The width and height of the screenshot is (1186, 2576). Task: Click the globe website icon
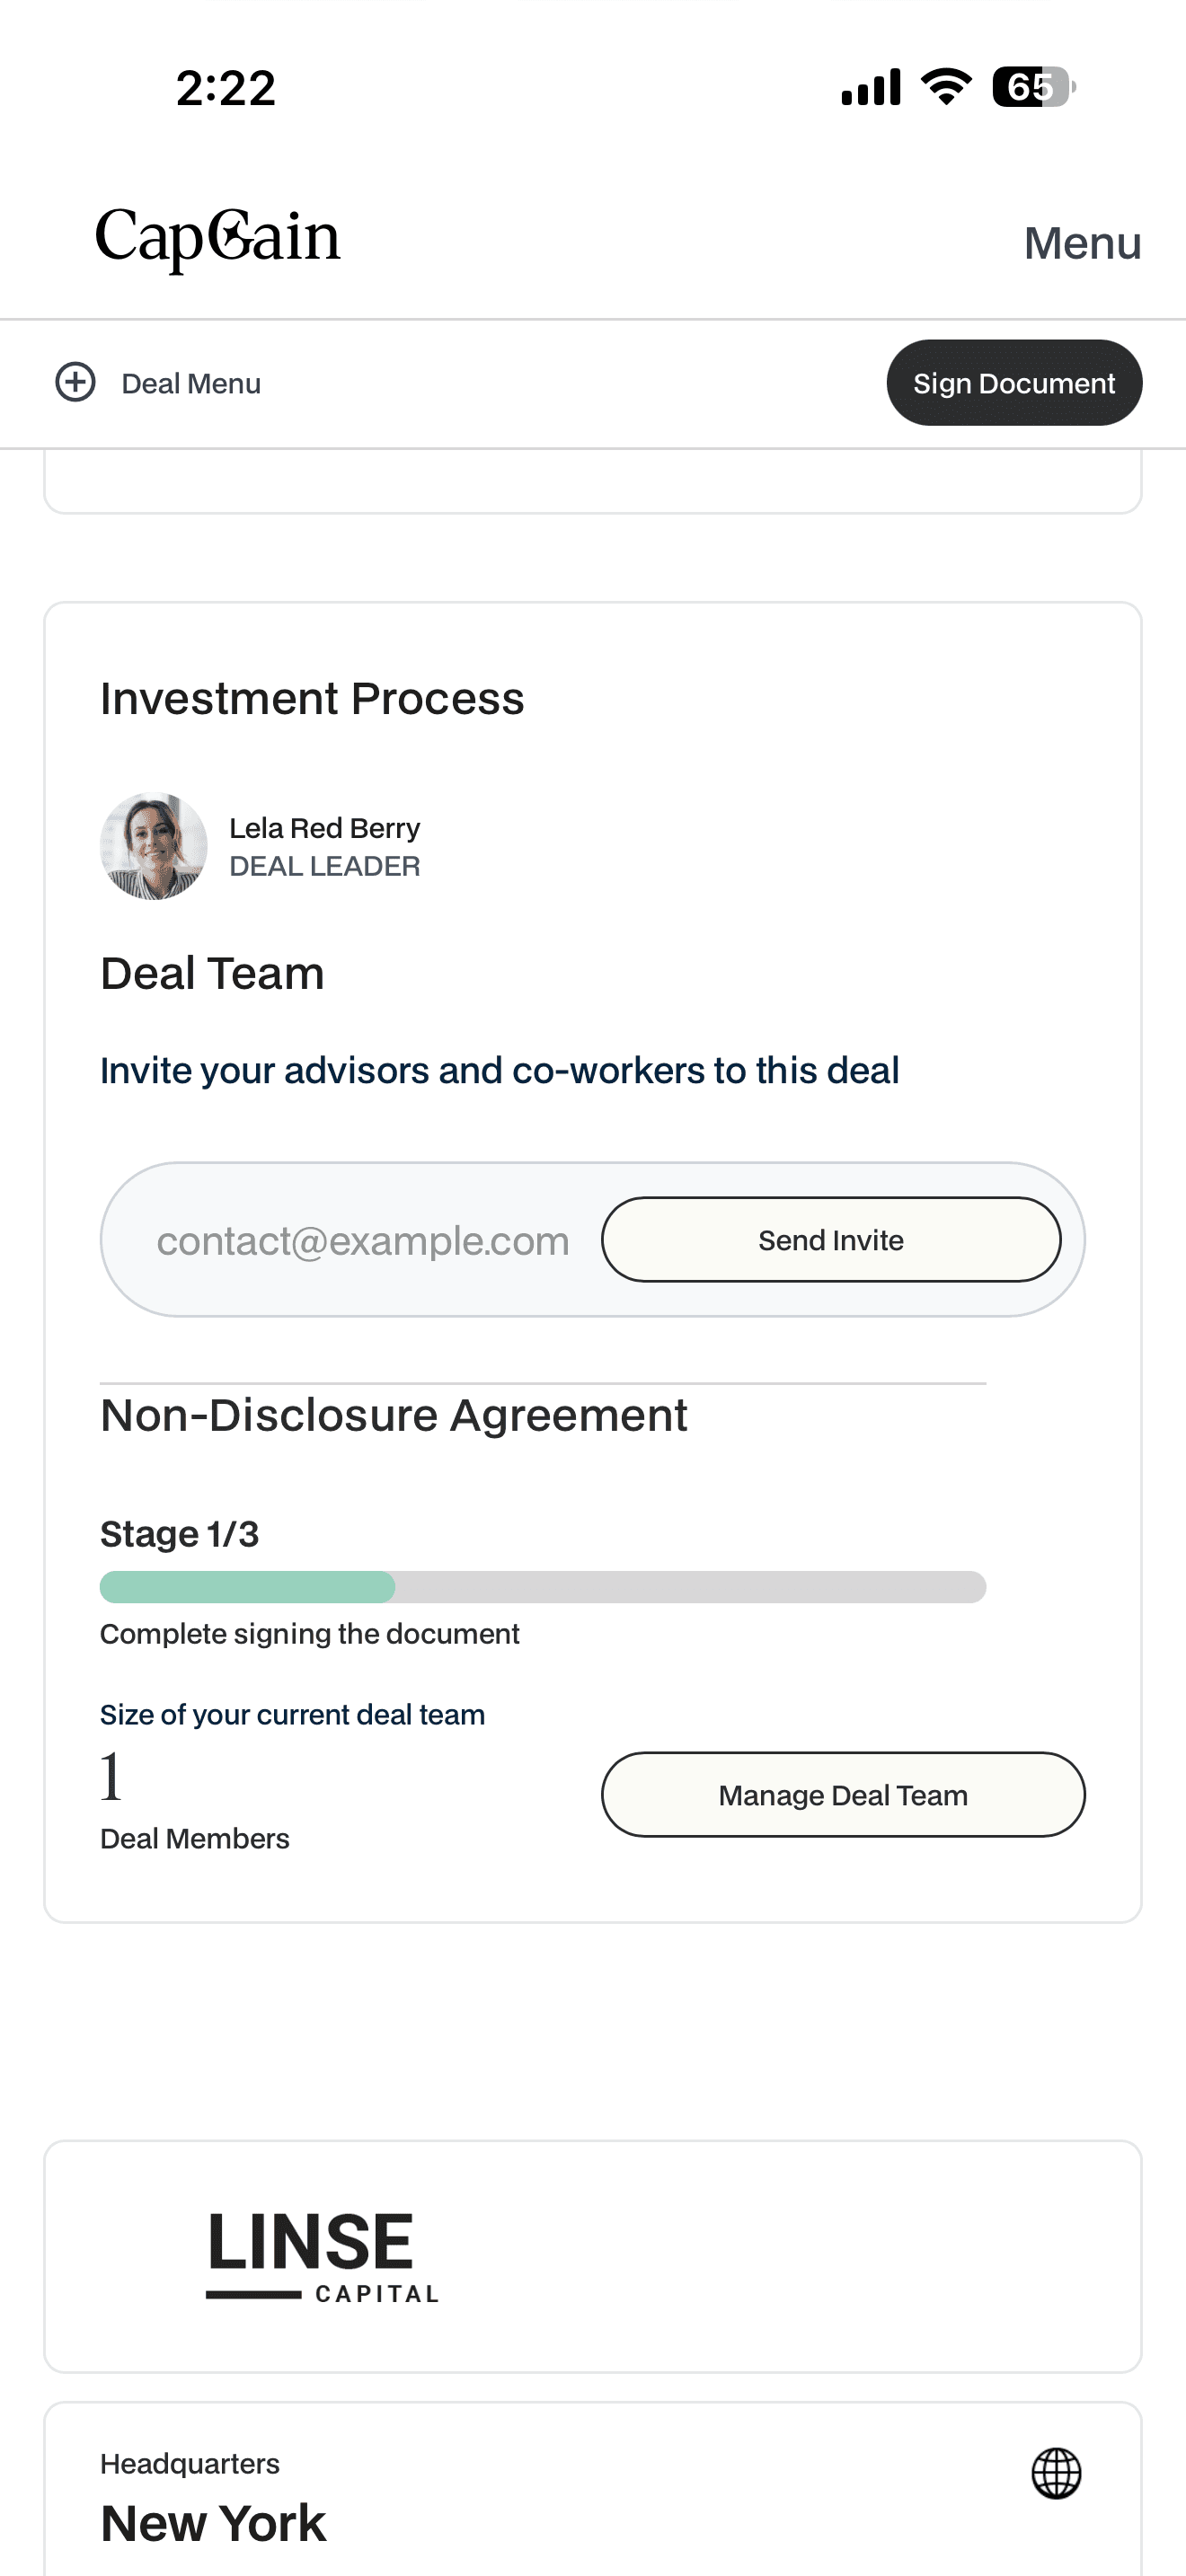click(1056, 2473)
